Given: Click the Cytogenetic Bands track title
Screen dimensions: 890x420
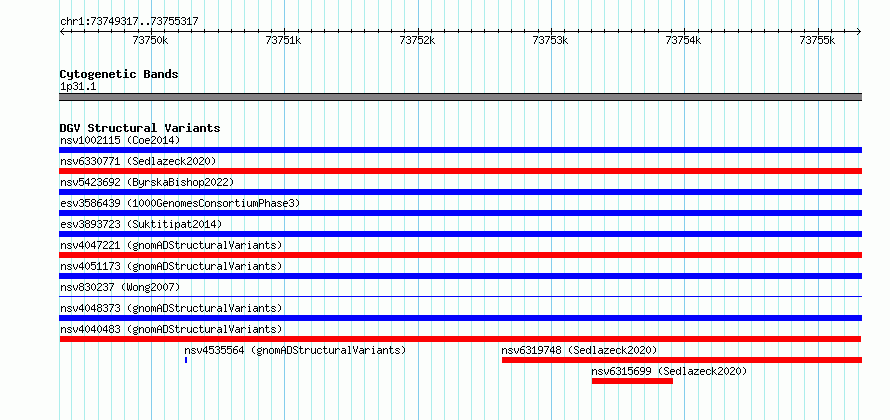Looking at the screenshot, I should [x=119, y=74].
